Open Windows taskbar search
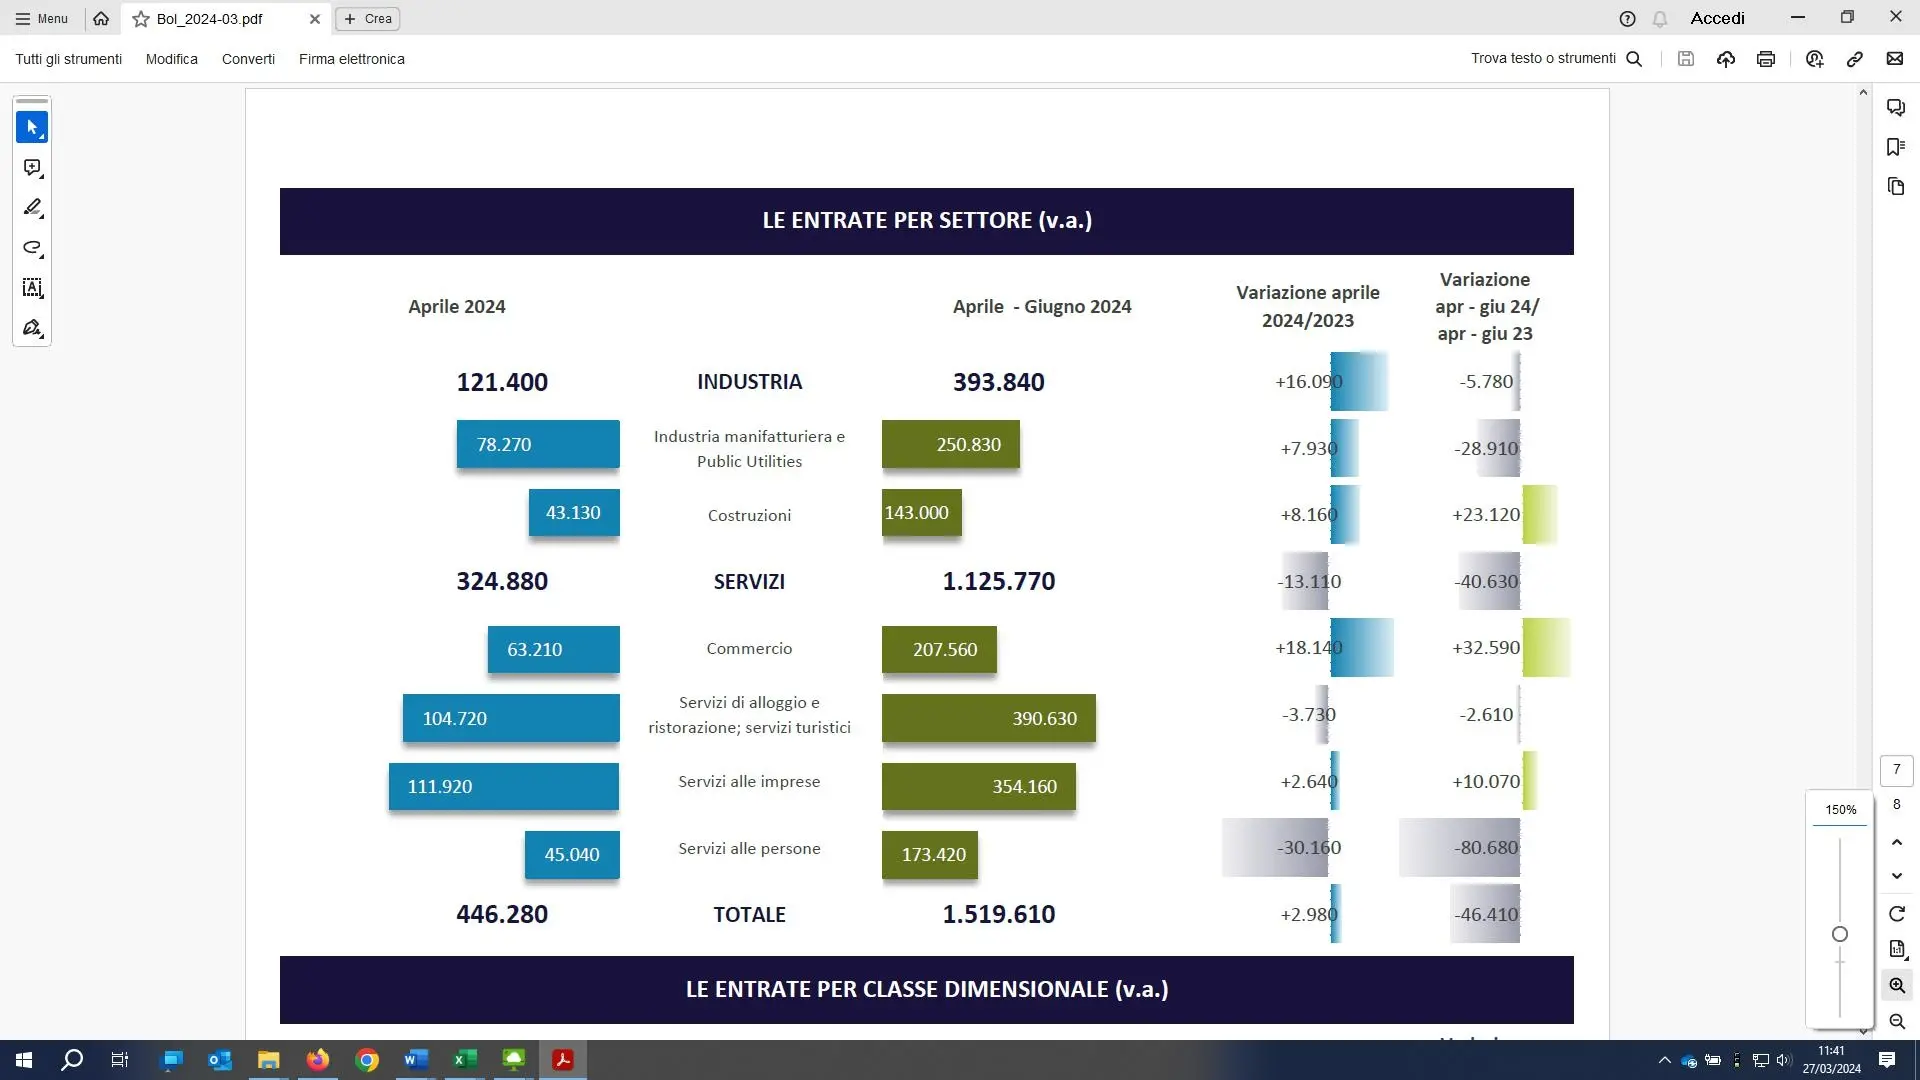 pos(72,1060)
